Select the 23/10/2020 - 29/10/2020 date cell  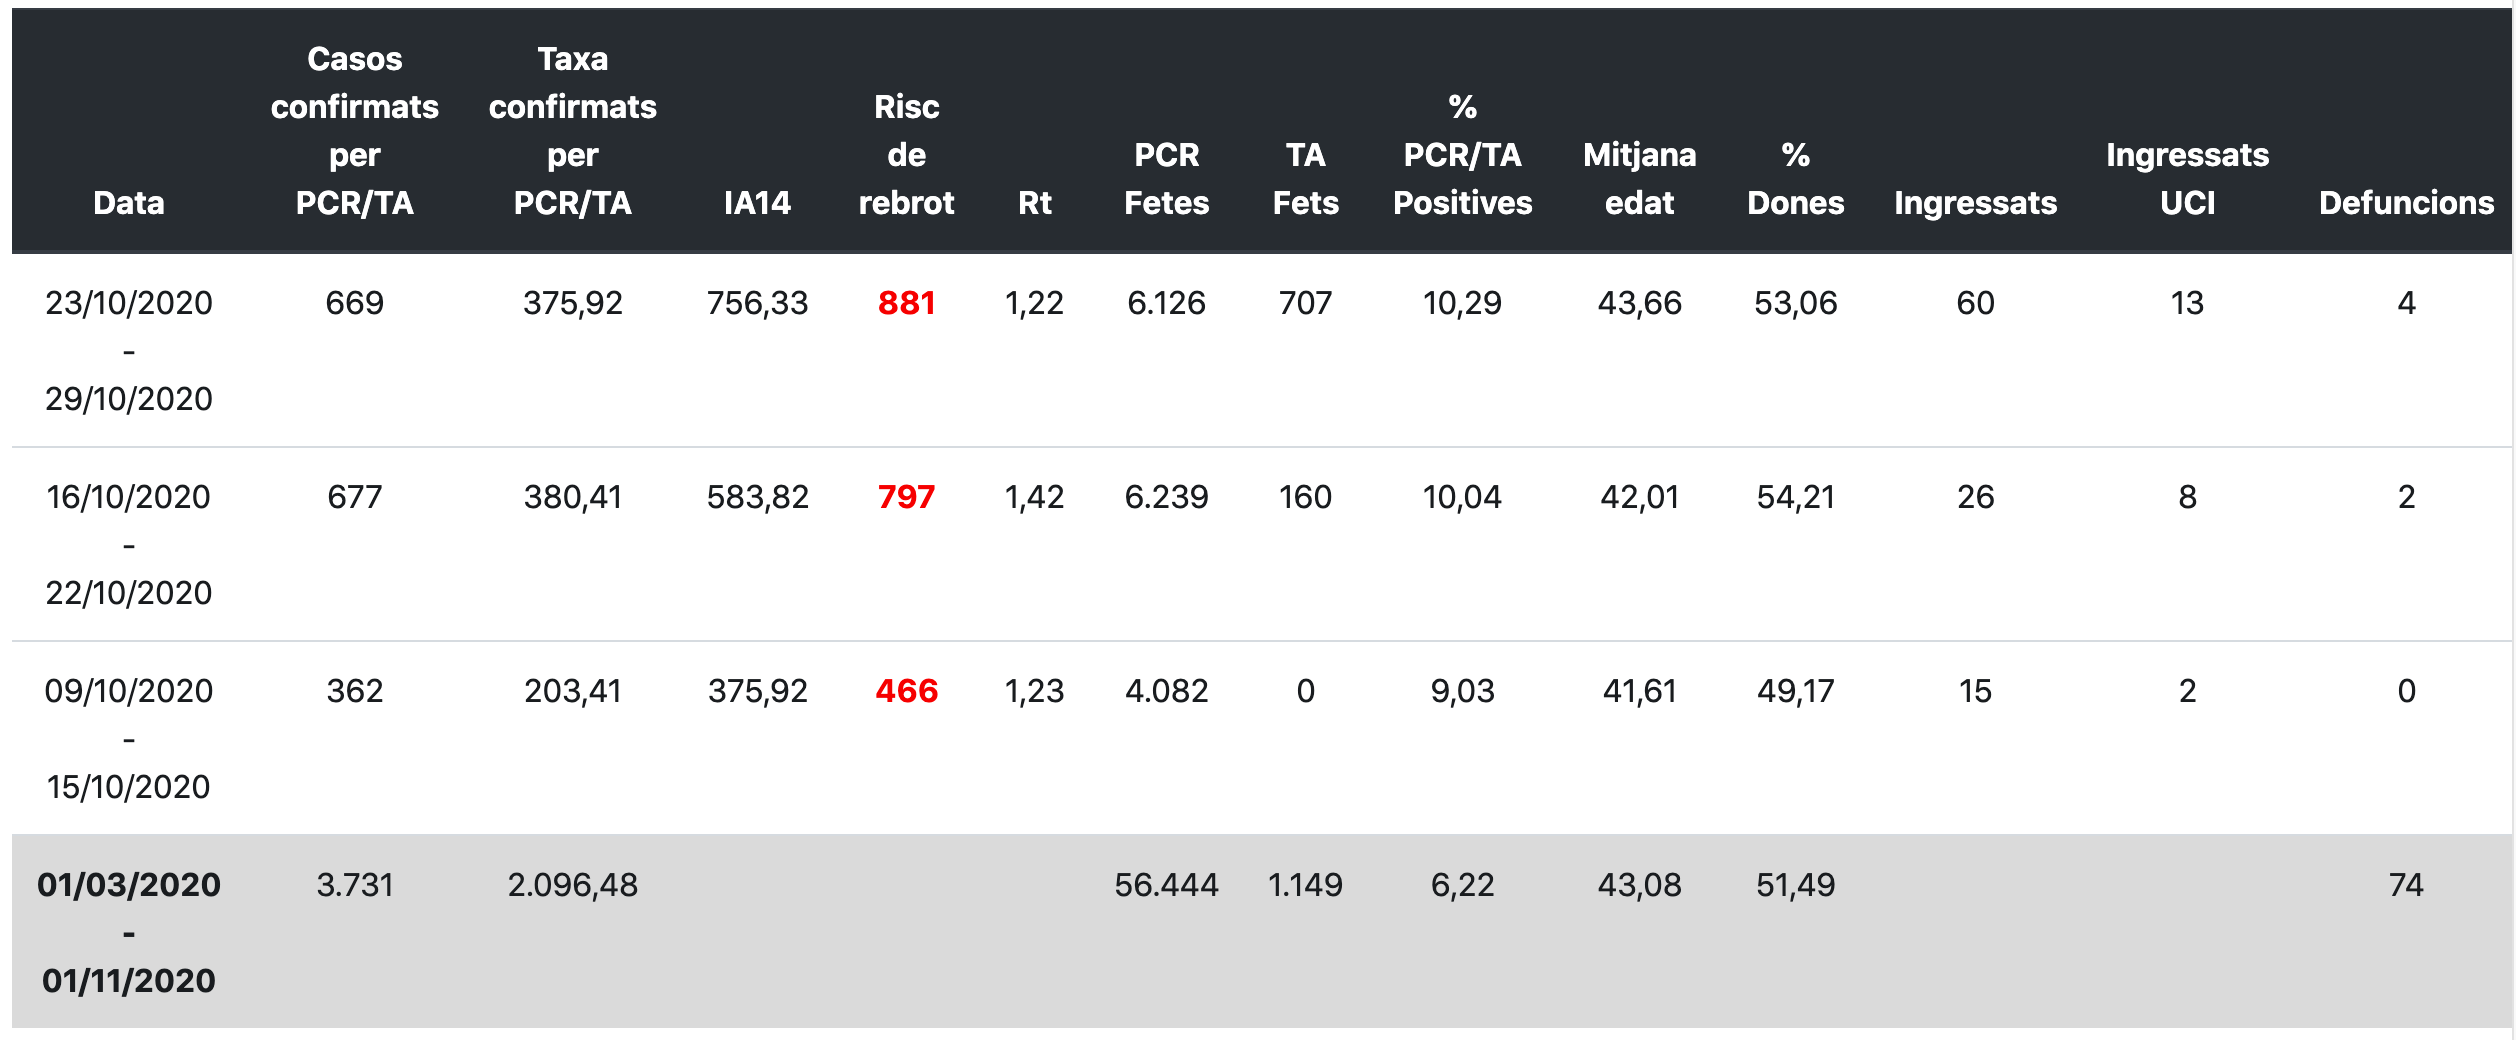pos(129,351)
